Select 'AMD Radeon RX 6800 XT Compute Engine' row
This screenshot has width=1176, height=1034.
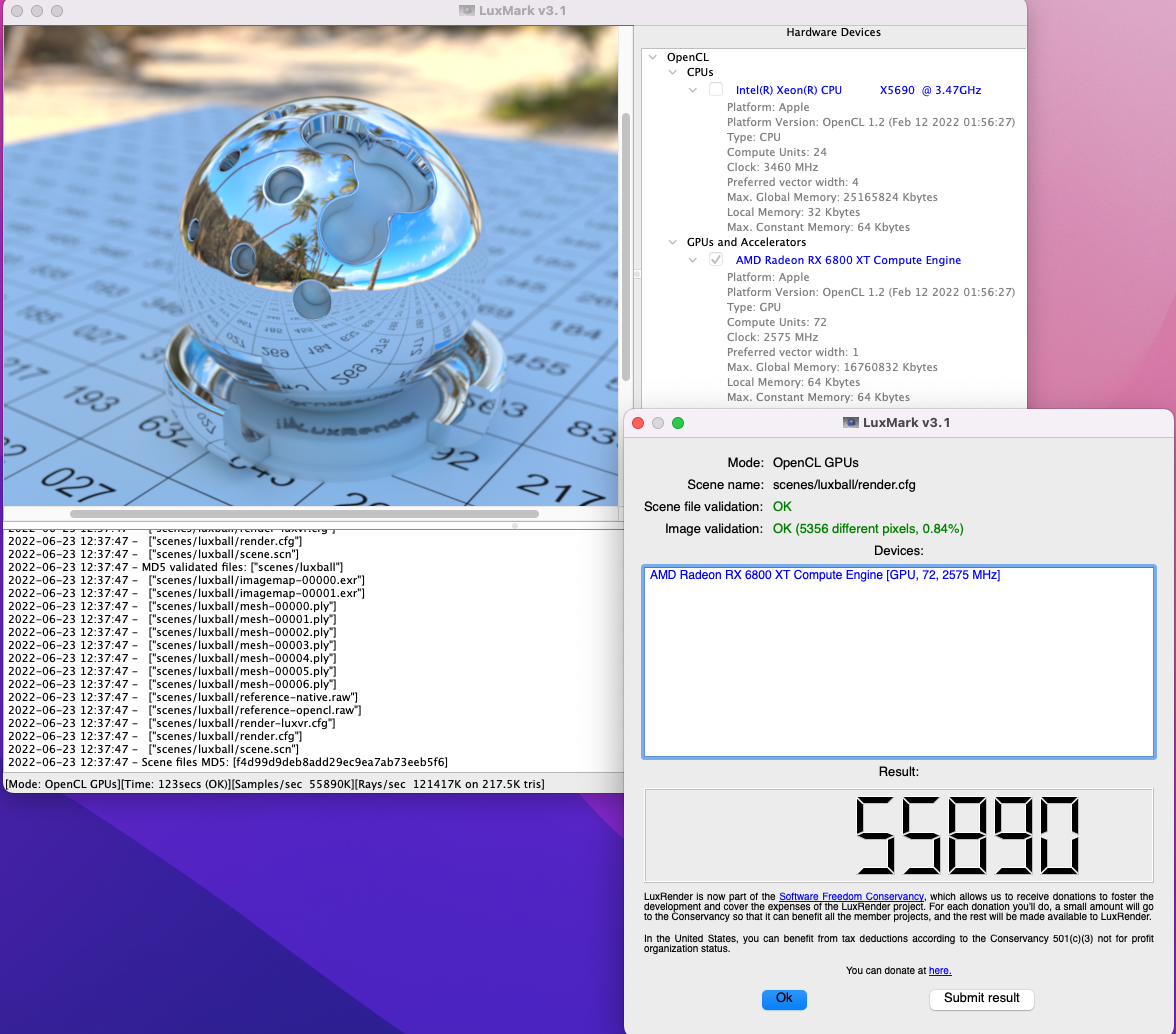tap(848, 260)
